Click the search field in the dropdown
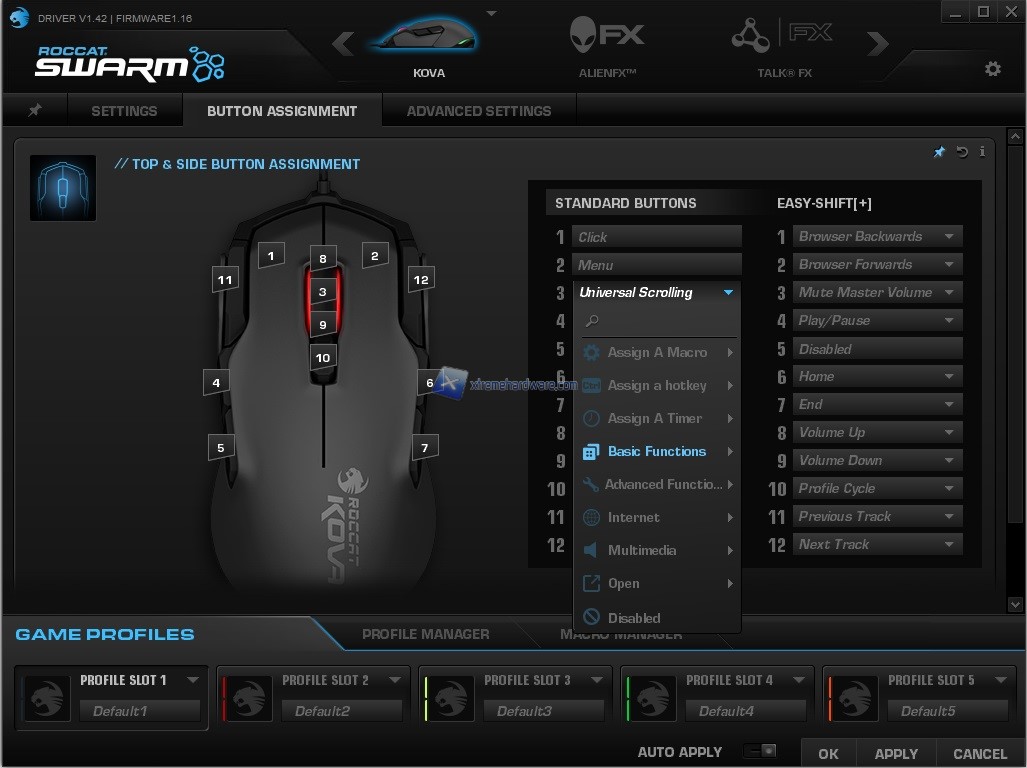The height and width of the screenshot is (768, 1027). pyautogui.click(x=660, y=321)
